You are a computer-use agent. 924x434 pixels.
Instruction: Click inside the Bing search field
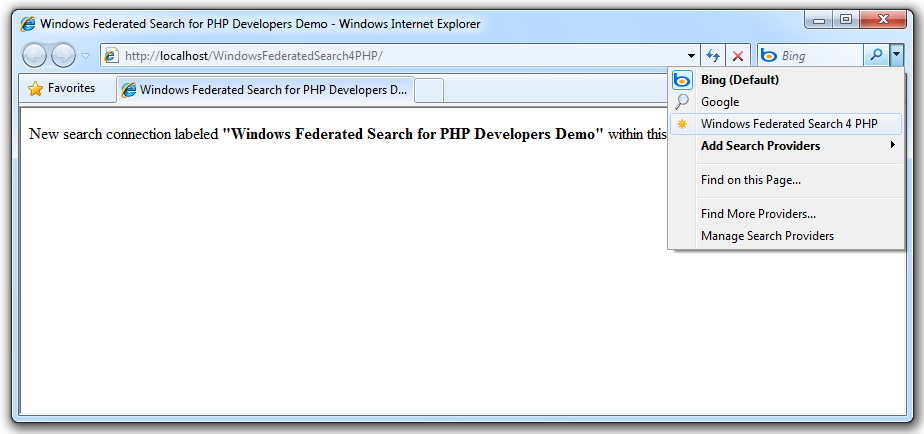tap(820, 55)
